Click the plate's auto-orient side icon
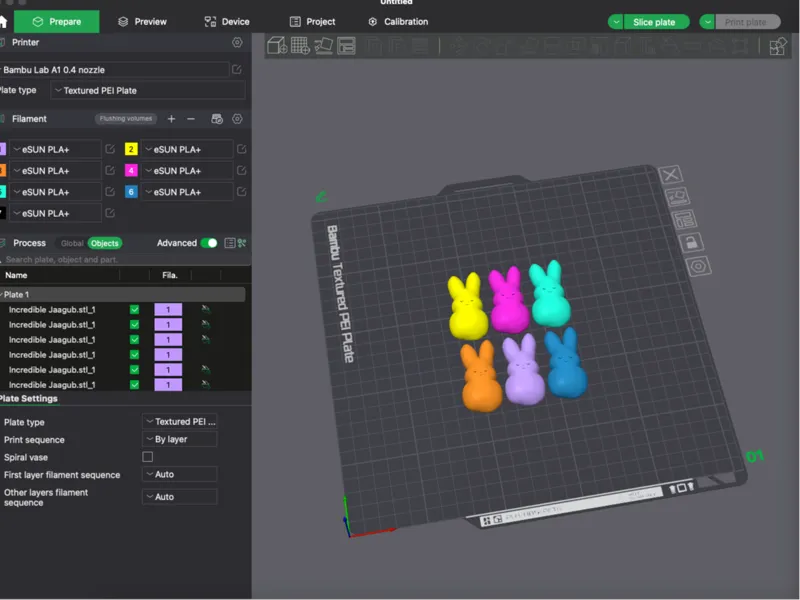800x600 pixels. click(x=678, y=196)
